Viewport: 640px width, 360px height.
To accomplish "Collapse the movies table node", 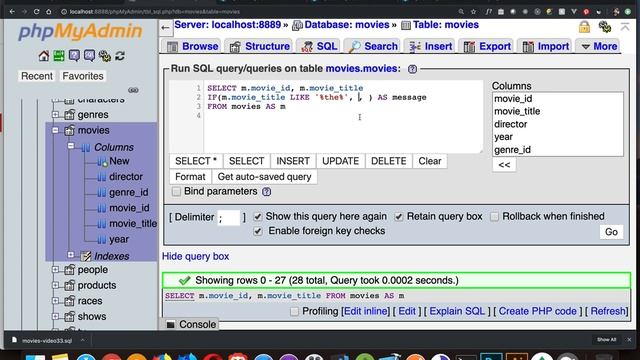I will (56, 130).
